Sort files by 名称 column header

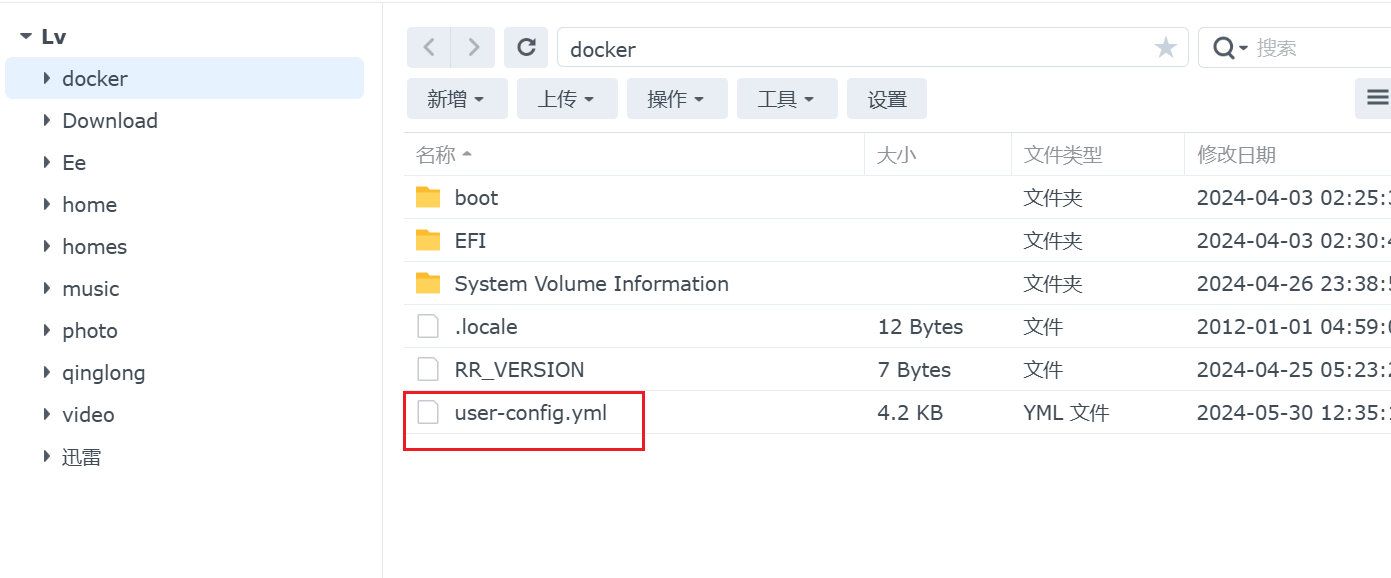pyautogui.click(x=436, y=155)
